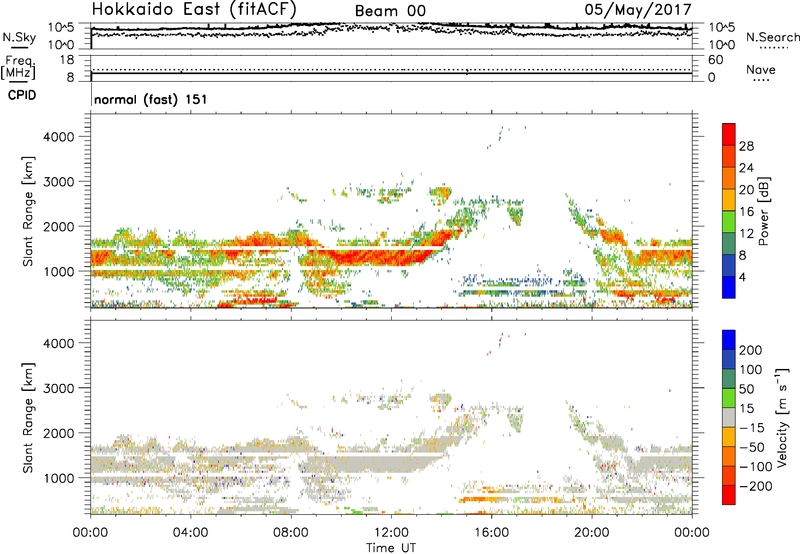Click the '4000' tick on power panel axis
Viewport: 800px width, 554px height.
click(x=59, y=137)
